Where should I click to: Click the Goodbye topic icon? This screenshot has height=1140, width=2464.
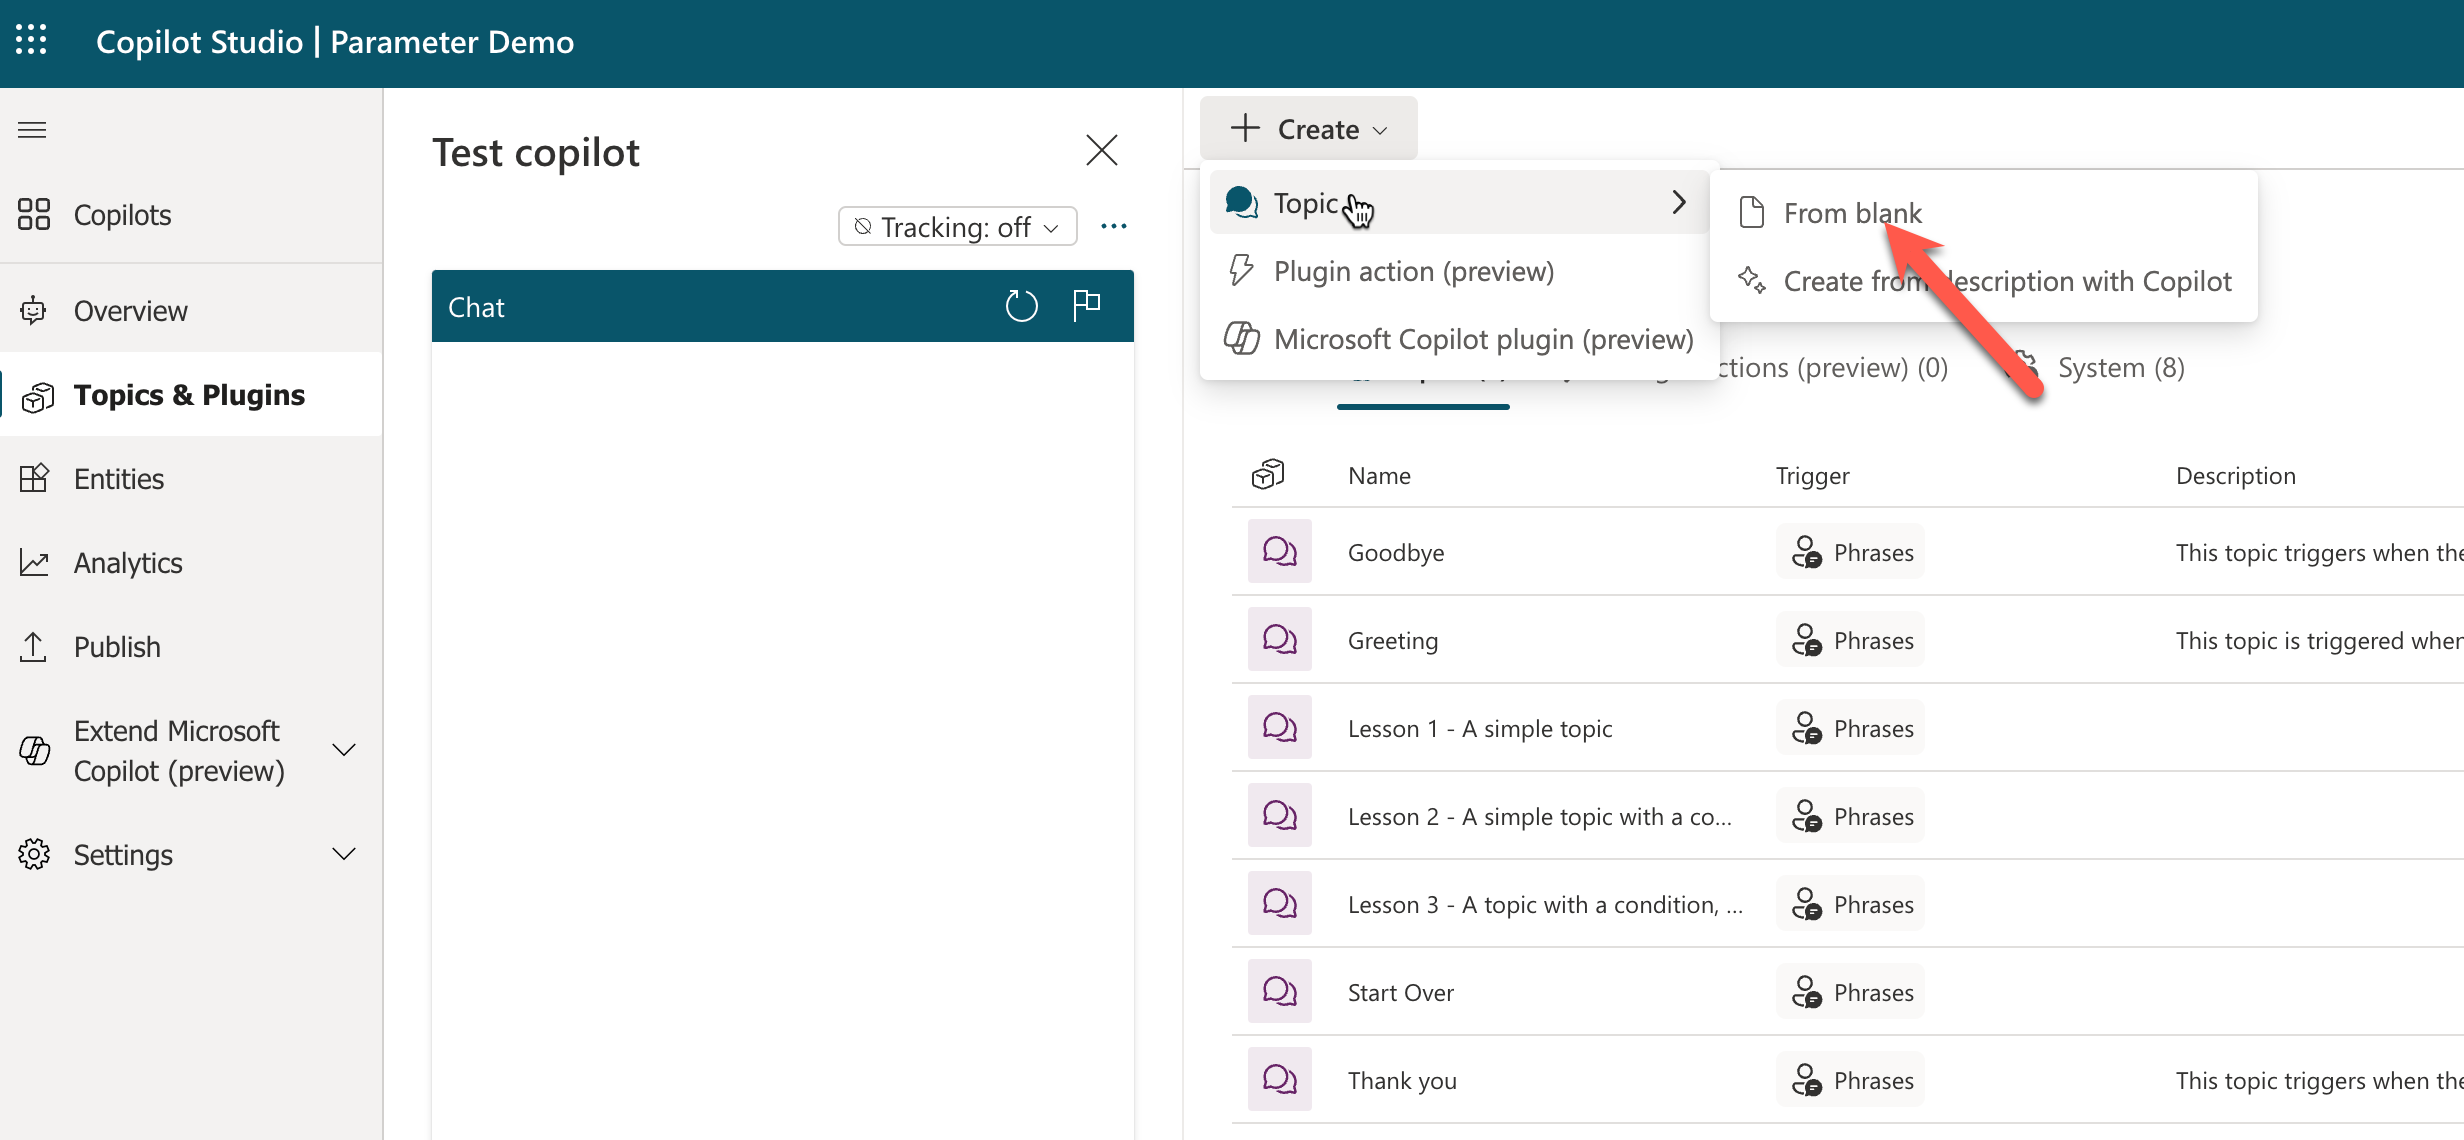[1280, 551]
